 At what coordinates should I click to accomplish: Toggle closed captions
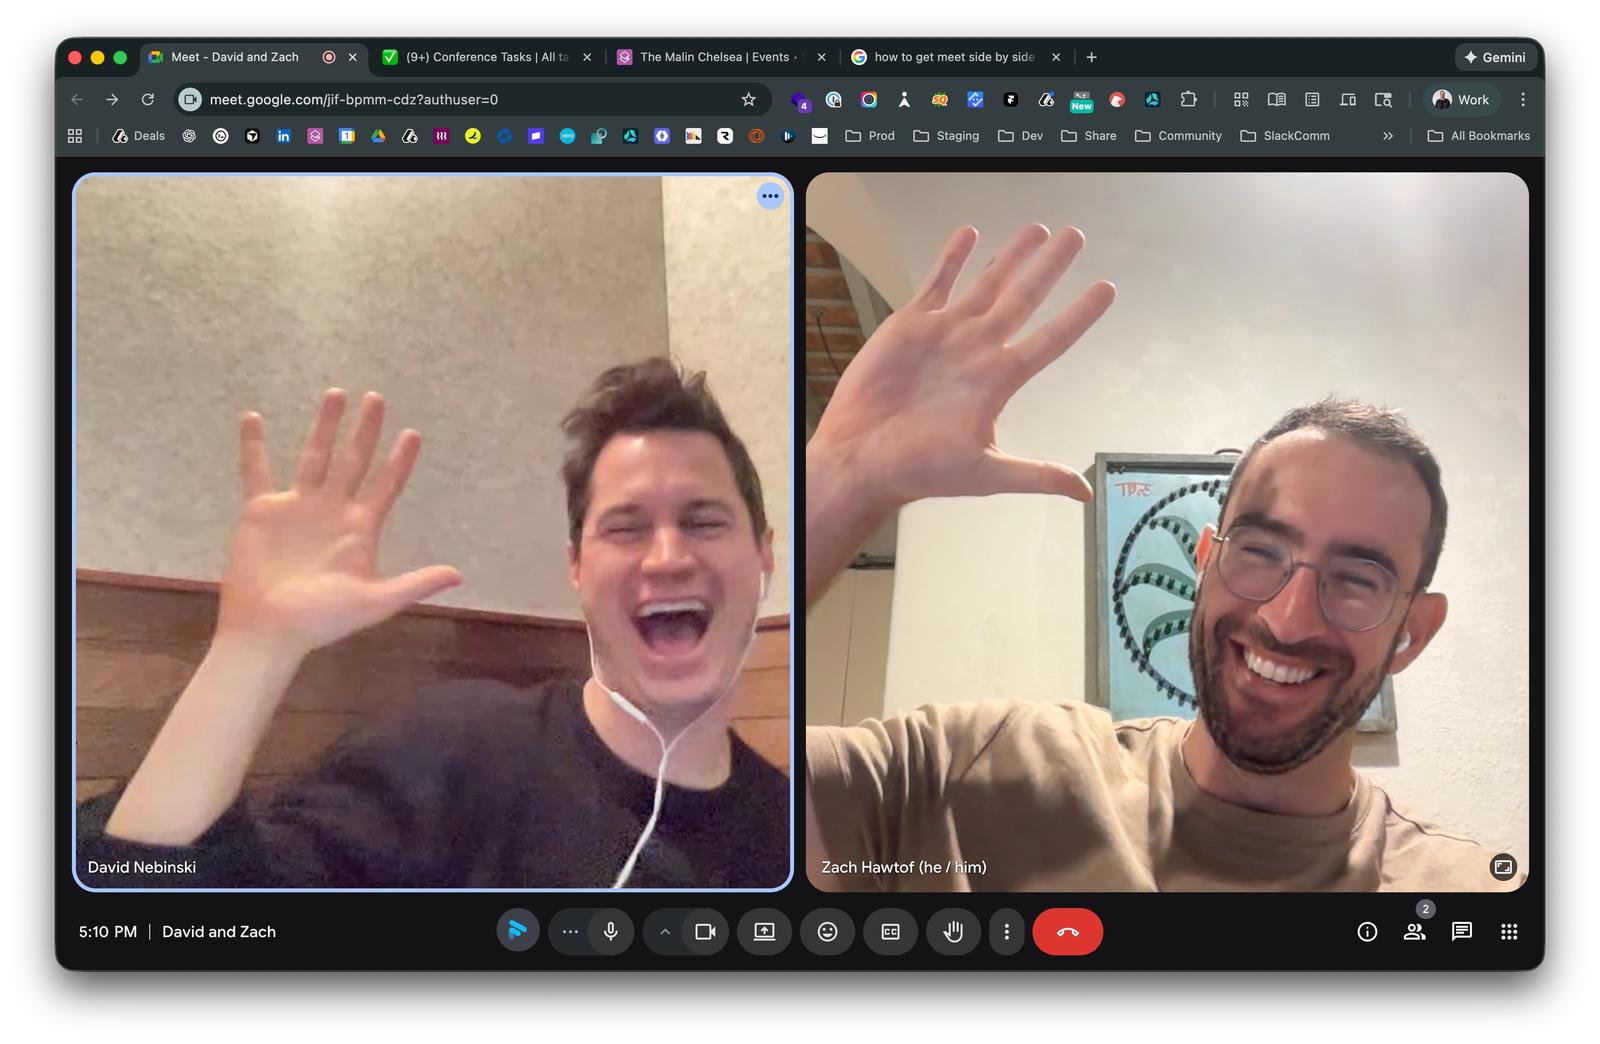890,932
